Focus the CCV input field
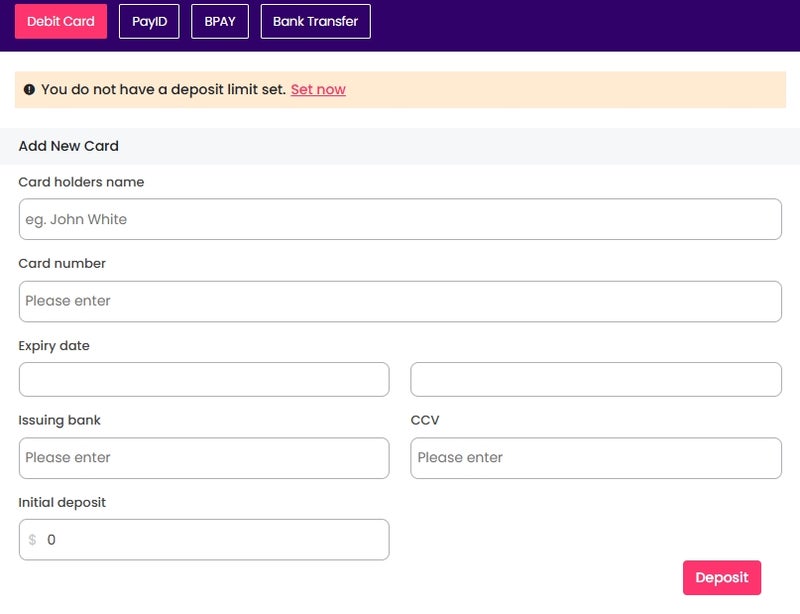 [x=596, y=458]
